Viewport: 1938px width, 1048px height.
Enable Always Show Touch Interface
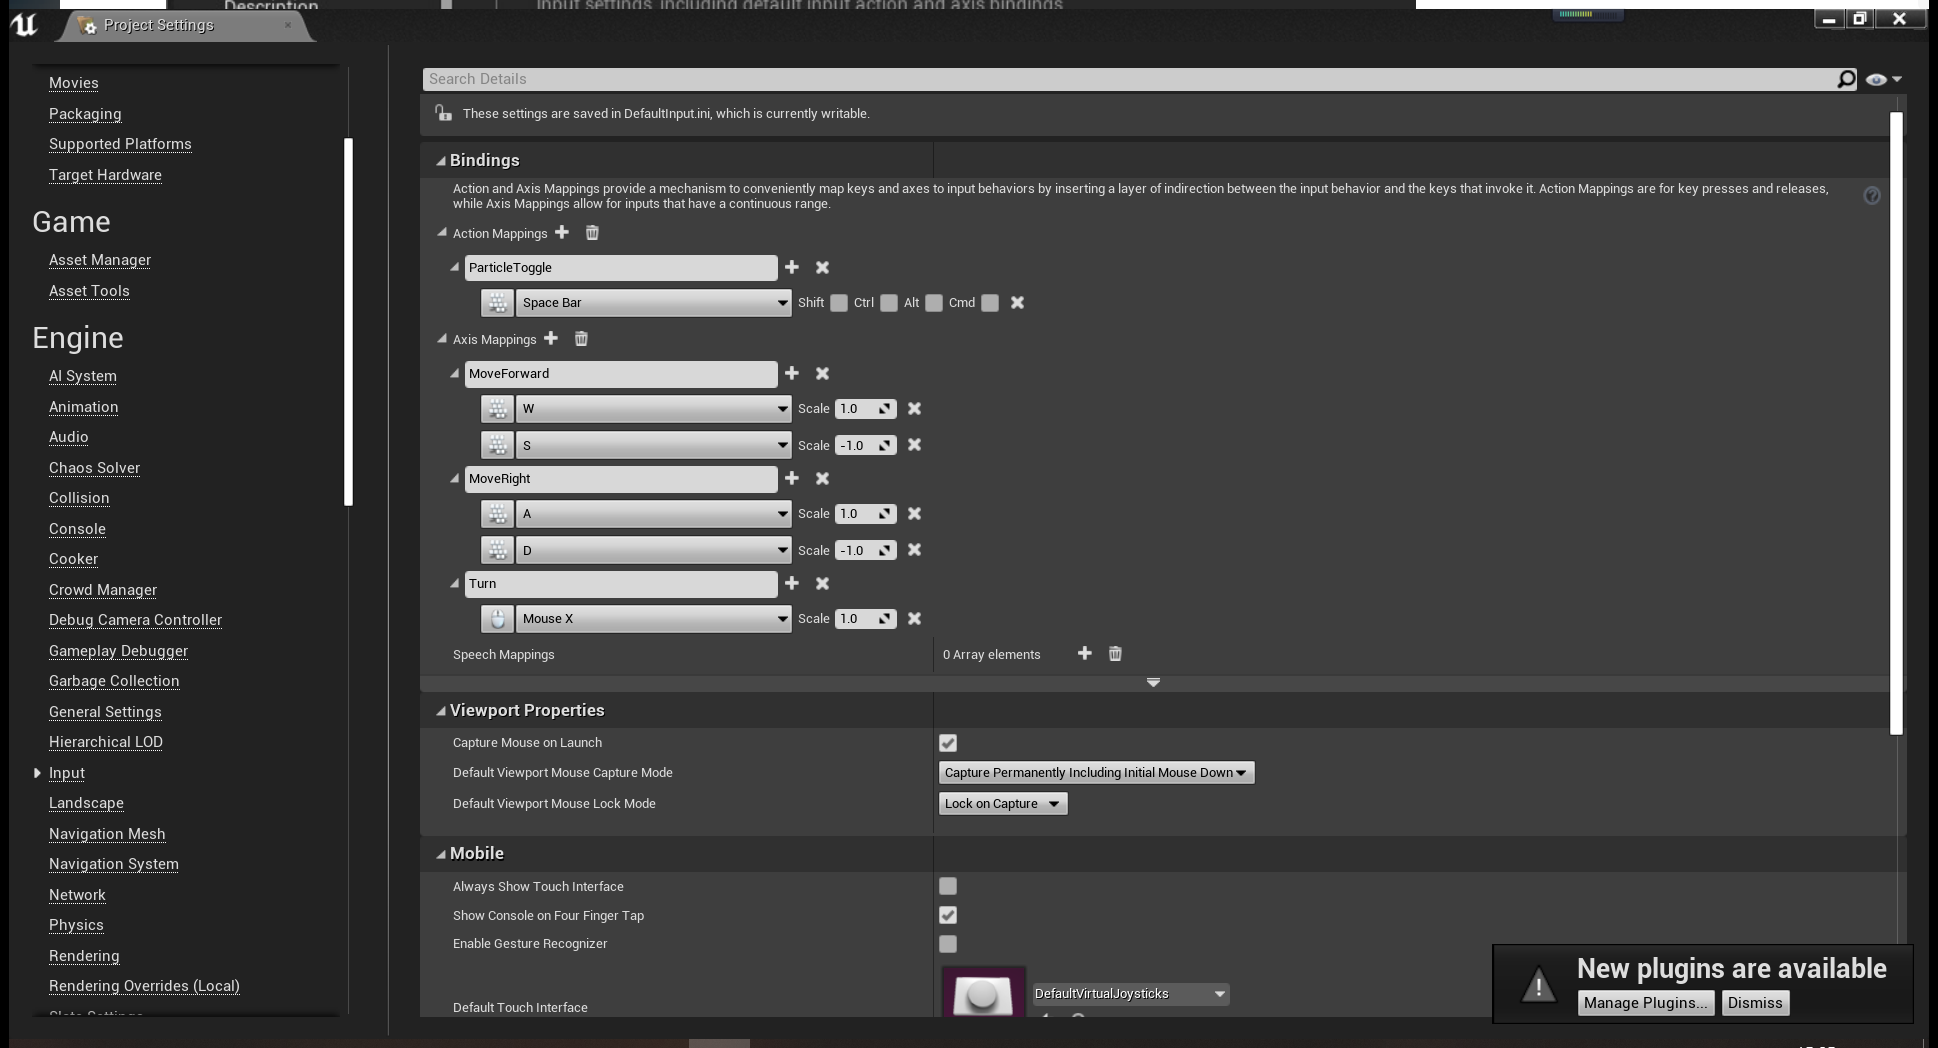(x=948, y=886)
